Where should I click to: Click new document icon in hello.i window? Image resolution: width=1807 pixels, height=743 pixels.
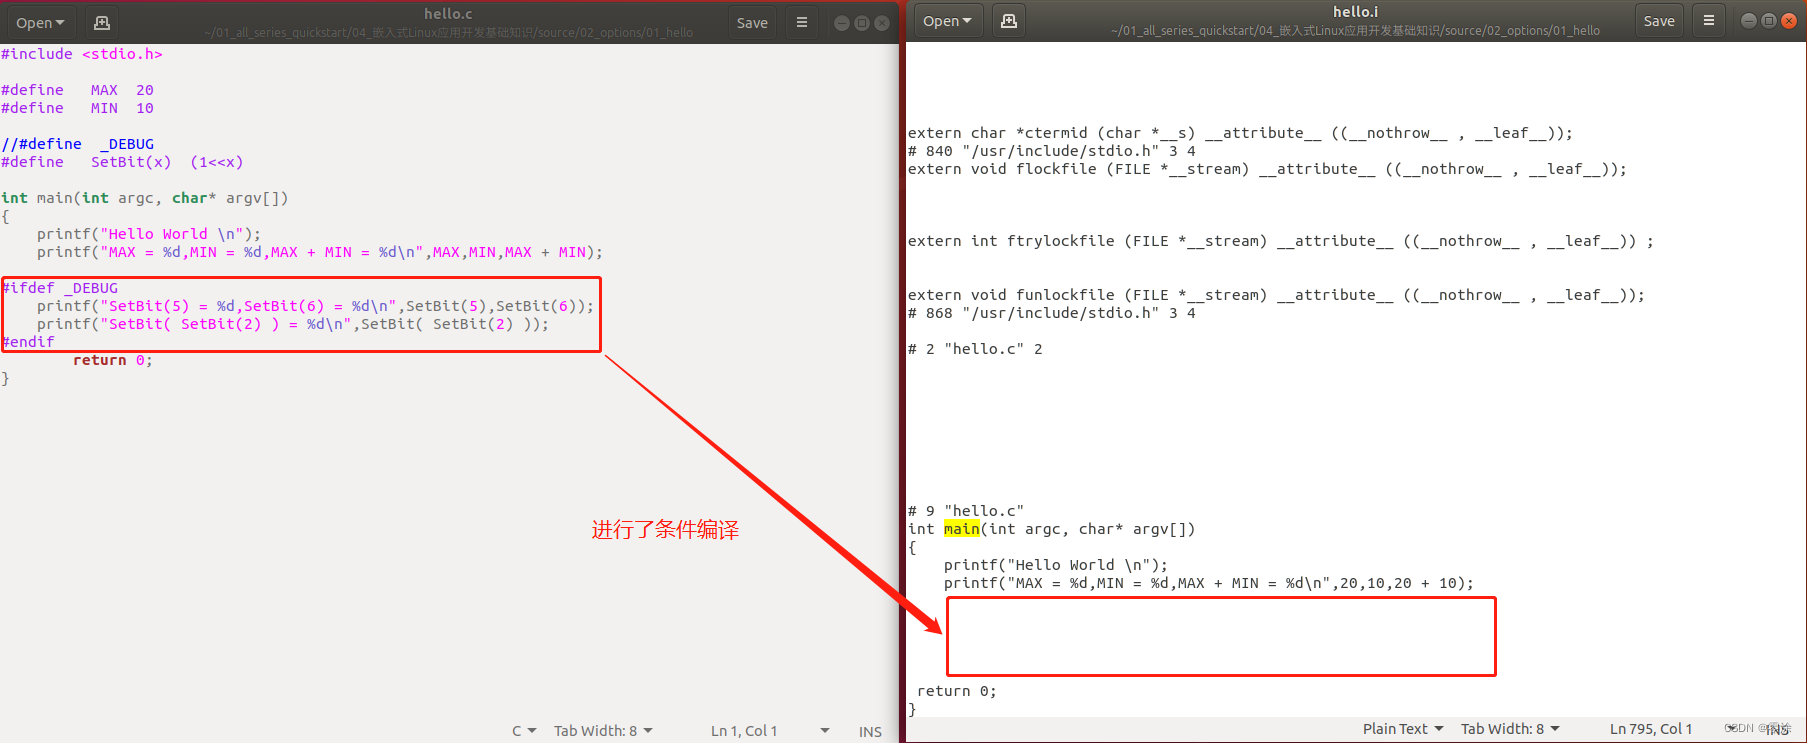tap(1009, 21)
